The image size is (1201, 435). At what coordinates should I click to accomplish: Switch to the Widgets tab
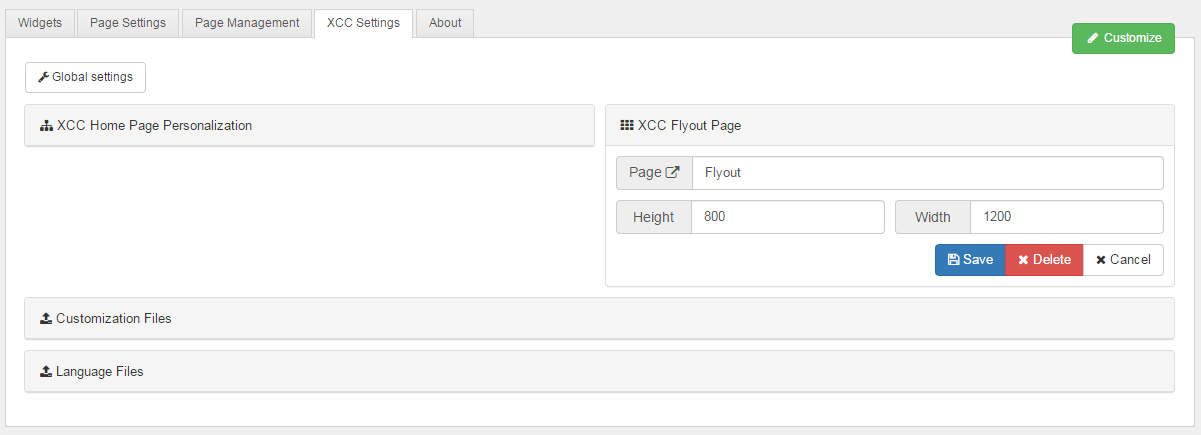pyautogui.click(x=40, y=23)
